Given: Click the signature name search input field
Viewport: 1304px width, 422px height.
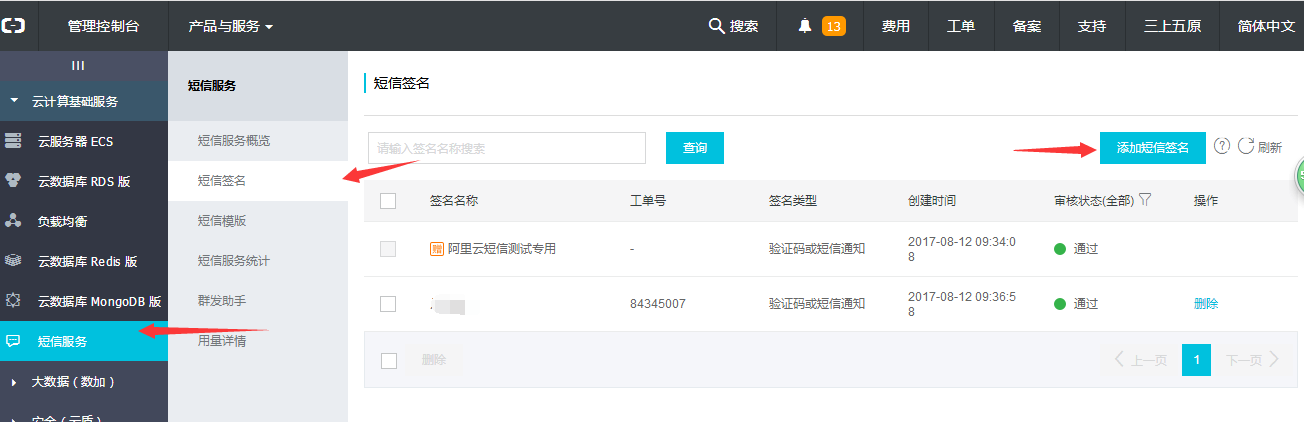Looking at the screenshot, I should (506, 148).
